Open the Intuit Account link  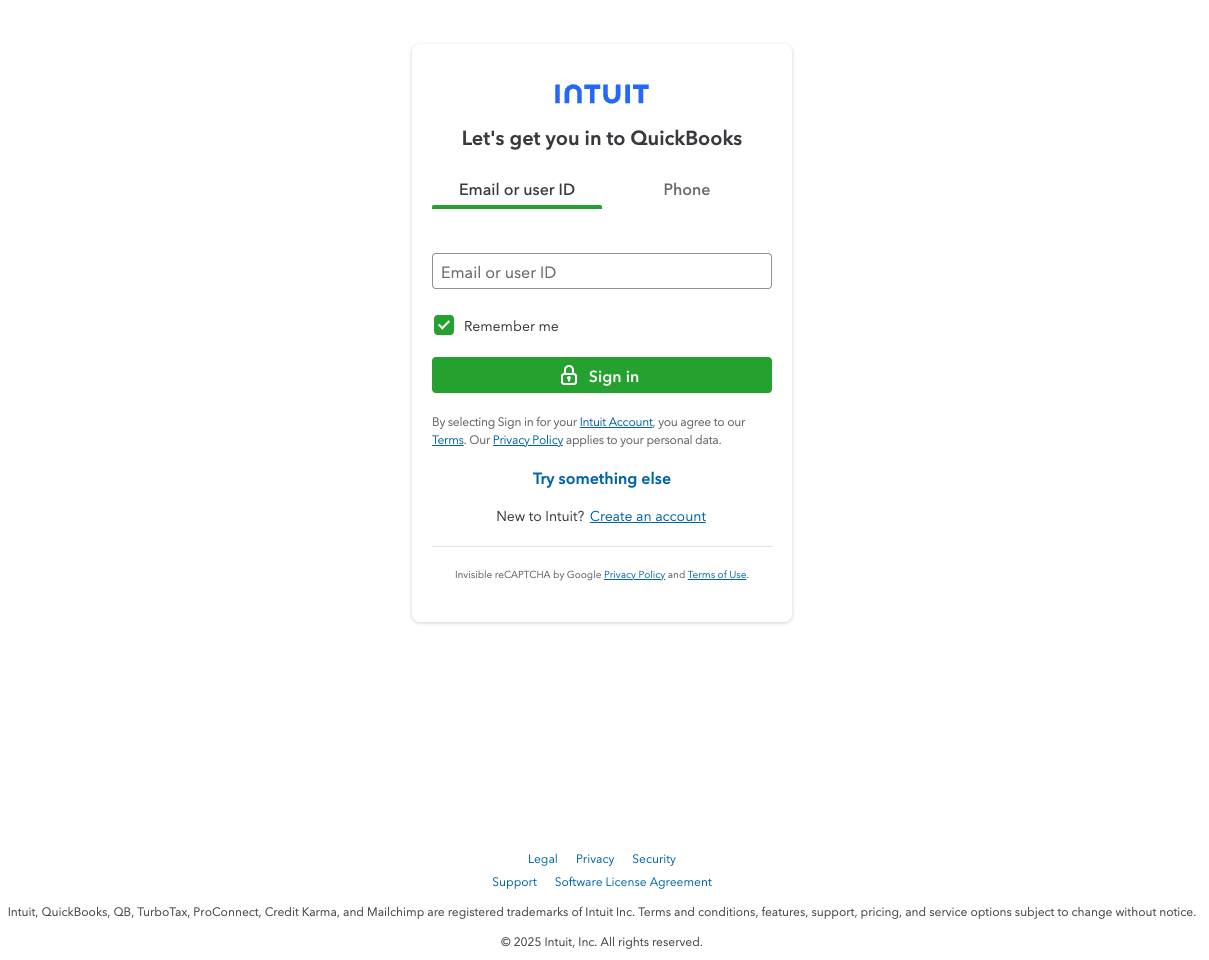(x=616, y=422)
